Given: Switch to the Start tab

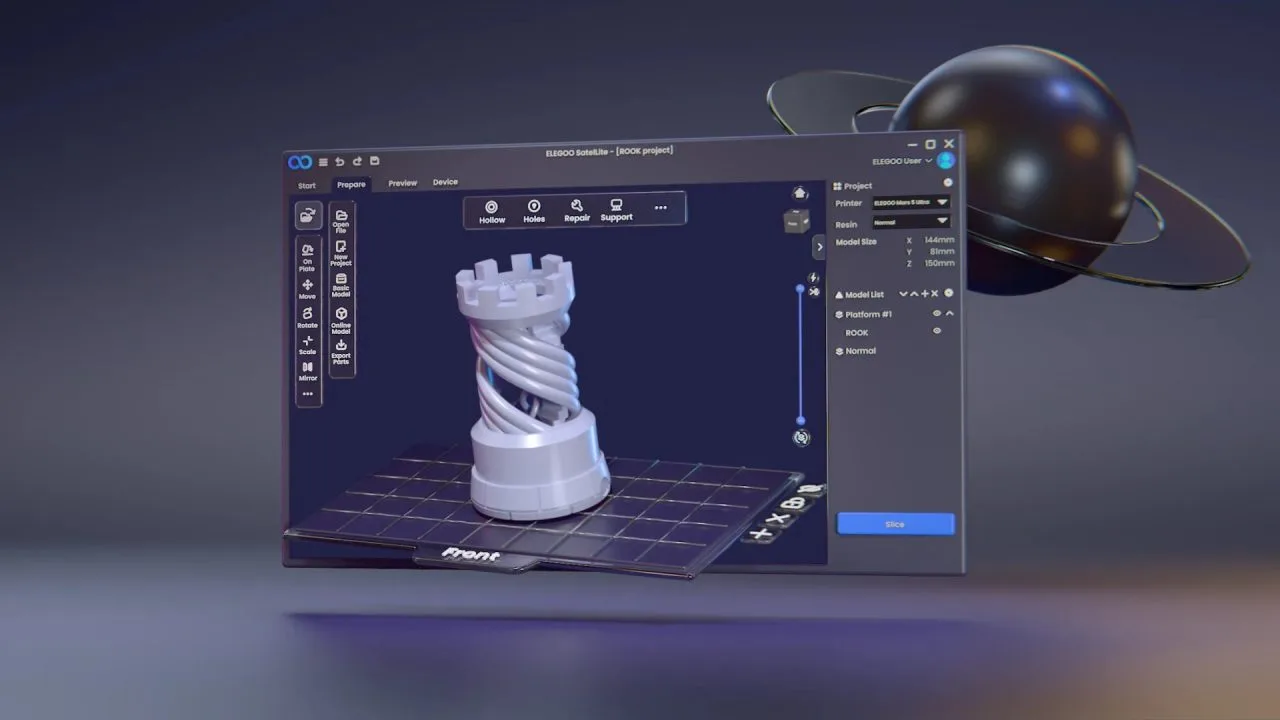Looking at the screenshot, I should pyautogui.click(x=307, y=186).
